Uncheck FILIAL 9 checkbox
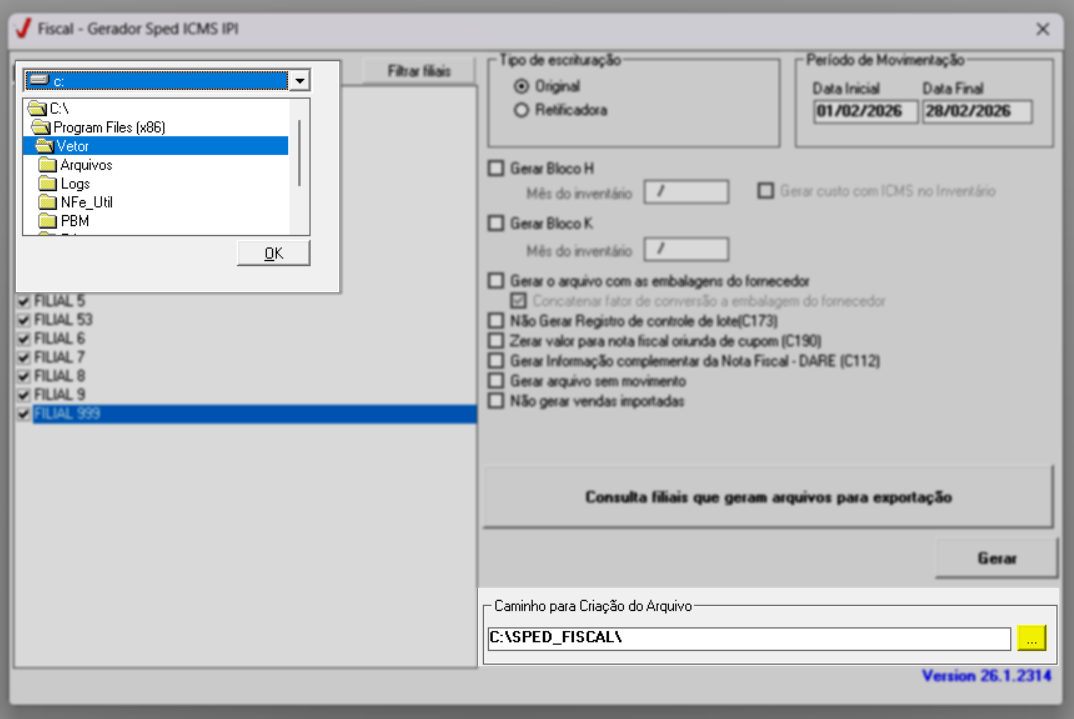The width and height of the screenshot is (1074, 719). 24,395
